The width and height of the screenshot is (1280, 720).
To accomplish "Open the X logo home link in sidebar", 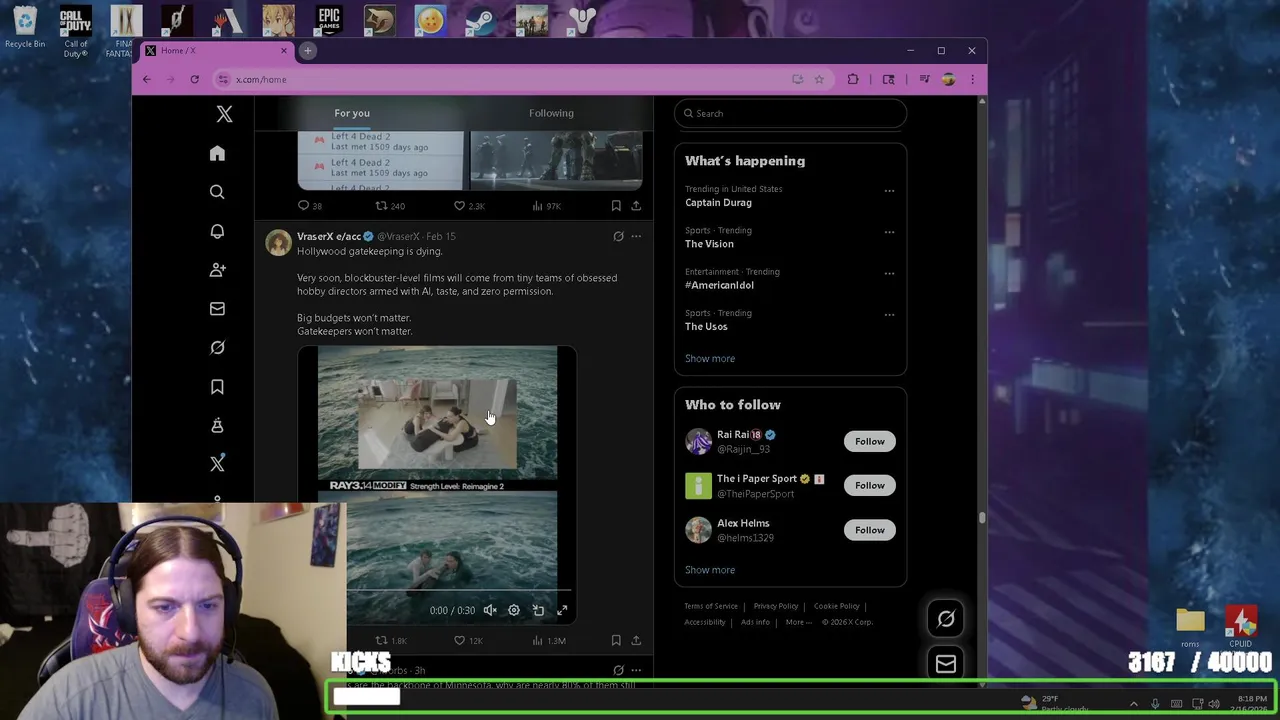I will coord(224,115).
